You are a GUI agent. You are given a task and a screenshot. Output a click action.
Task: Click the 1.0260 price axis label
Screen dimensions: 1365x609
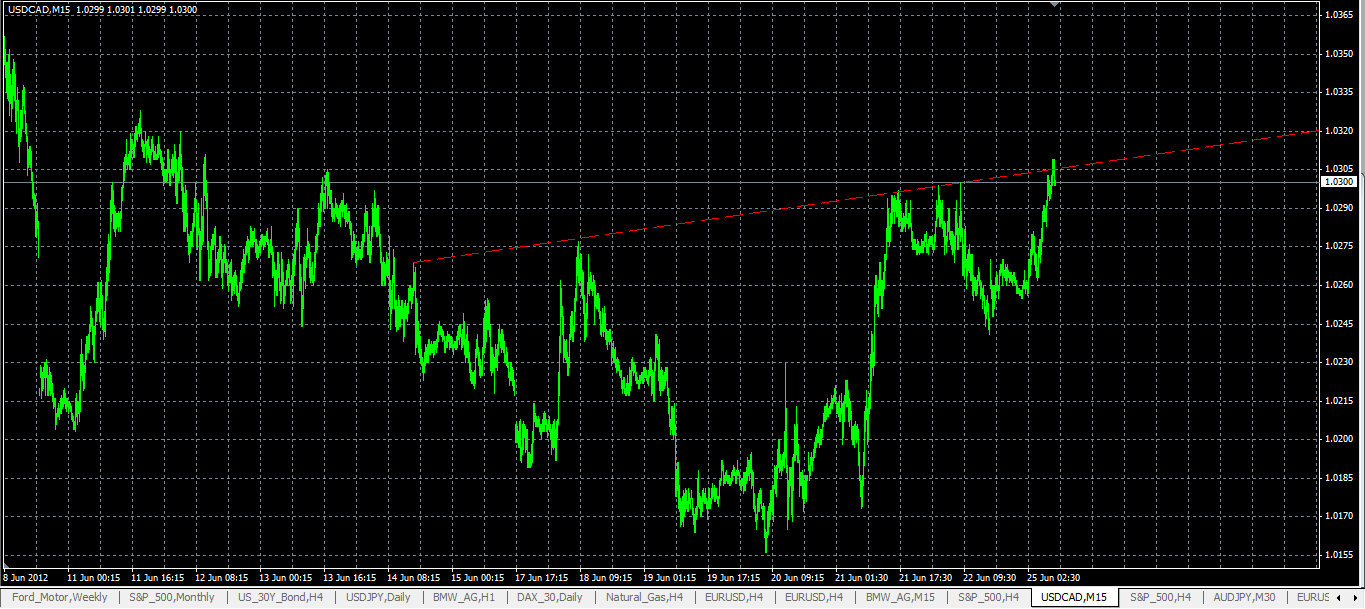pyautogui.click(x=1339, y=285)
